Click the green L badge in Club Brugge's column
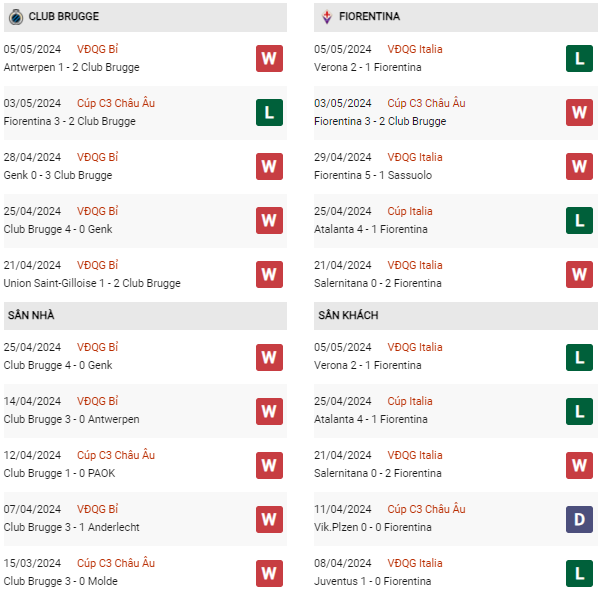This screenshot has height=595, width=600. point(269,113)
